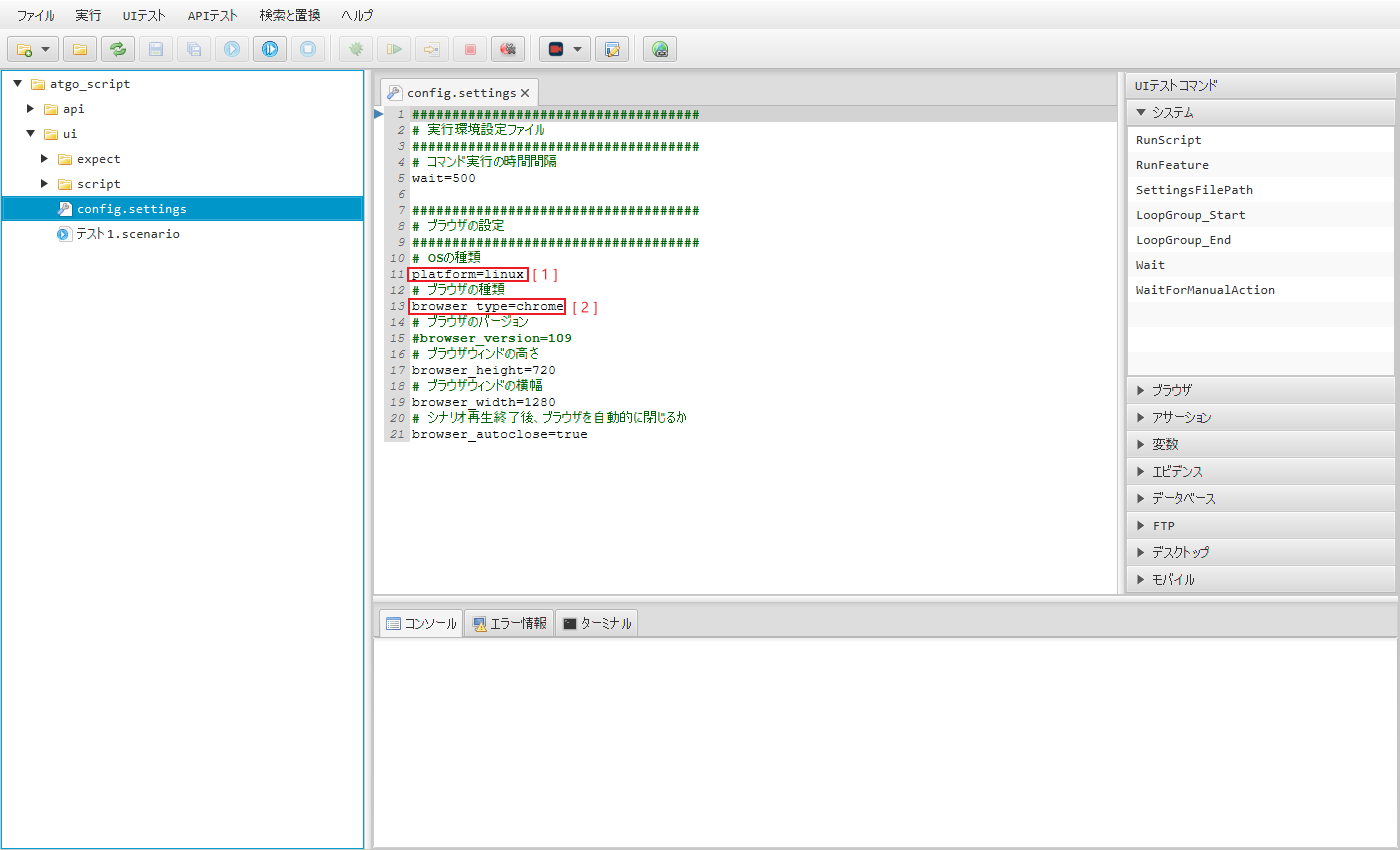Select the LoopGroup_End command

coord(1260,240)
